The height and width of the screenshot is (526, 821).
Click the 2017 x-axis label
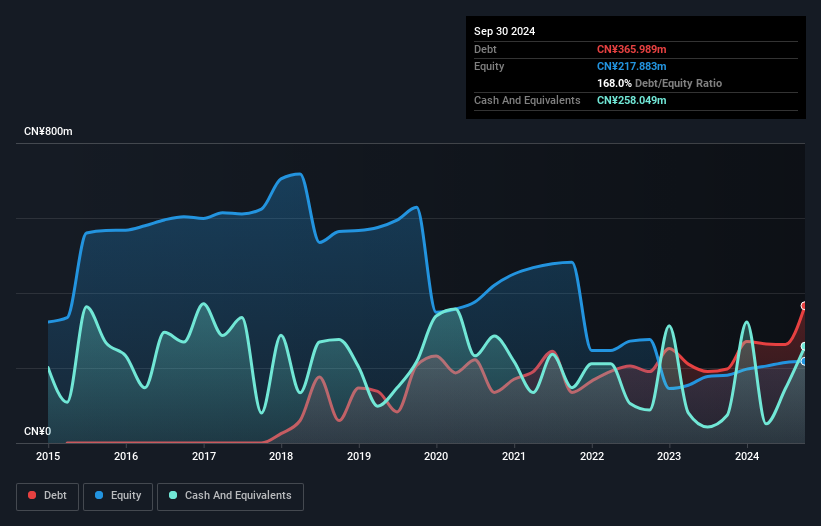[204, 456]
